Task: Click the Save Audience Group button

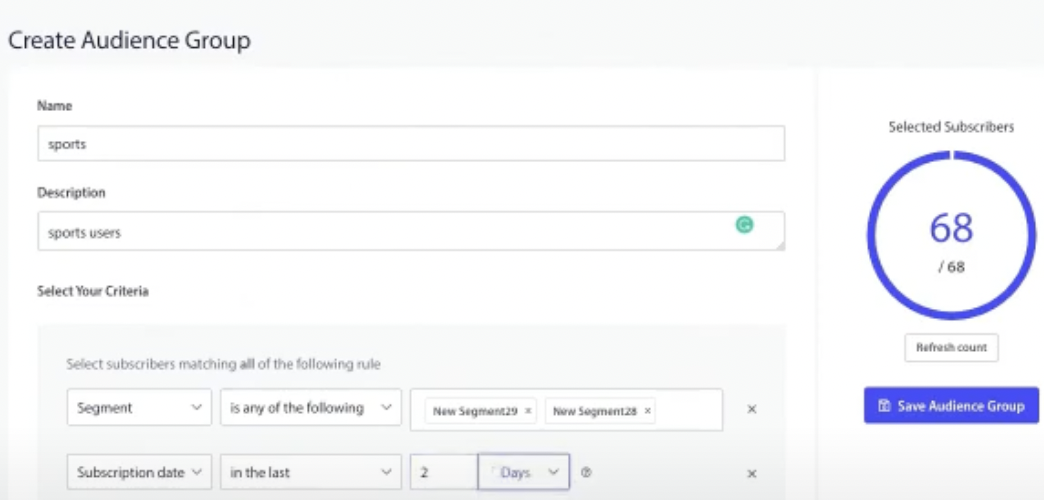Action: coord(951,405)
